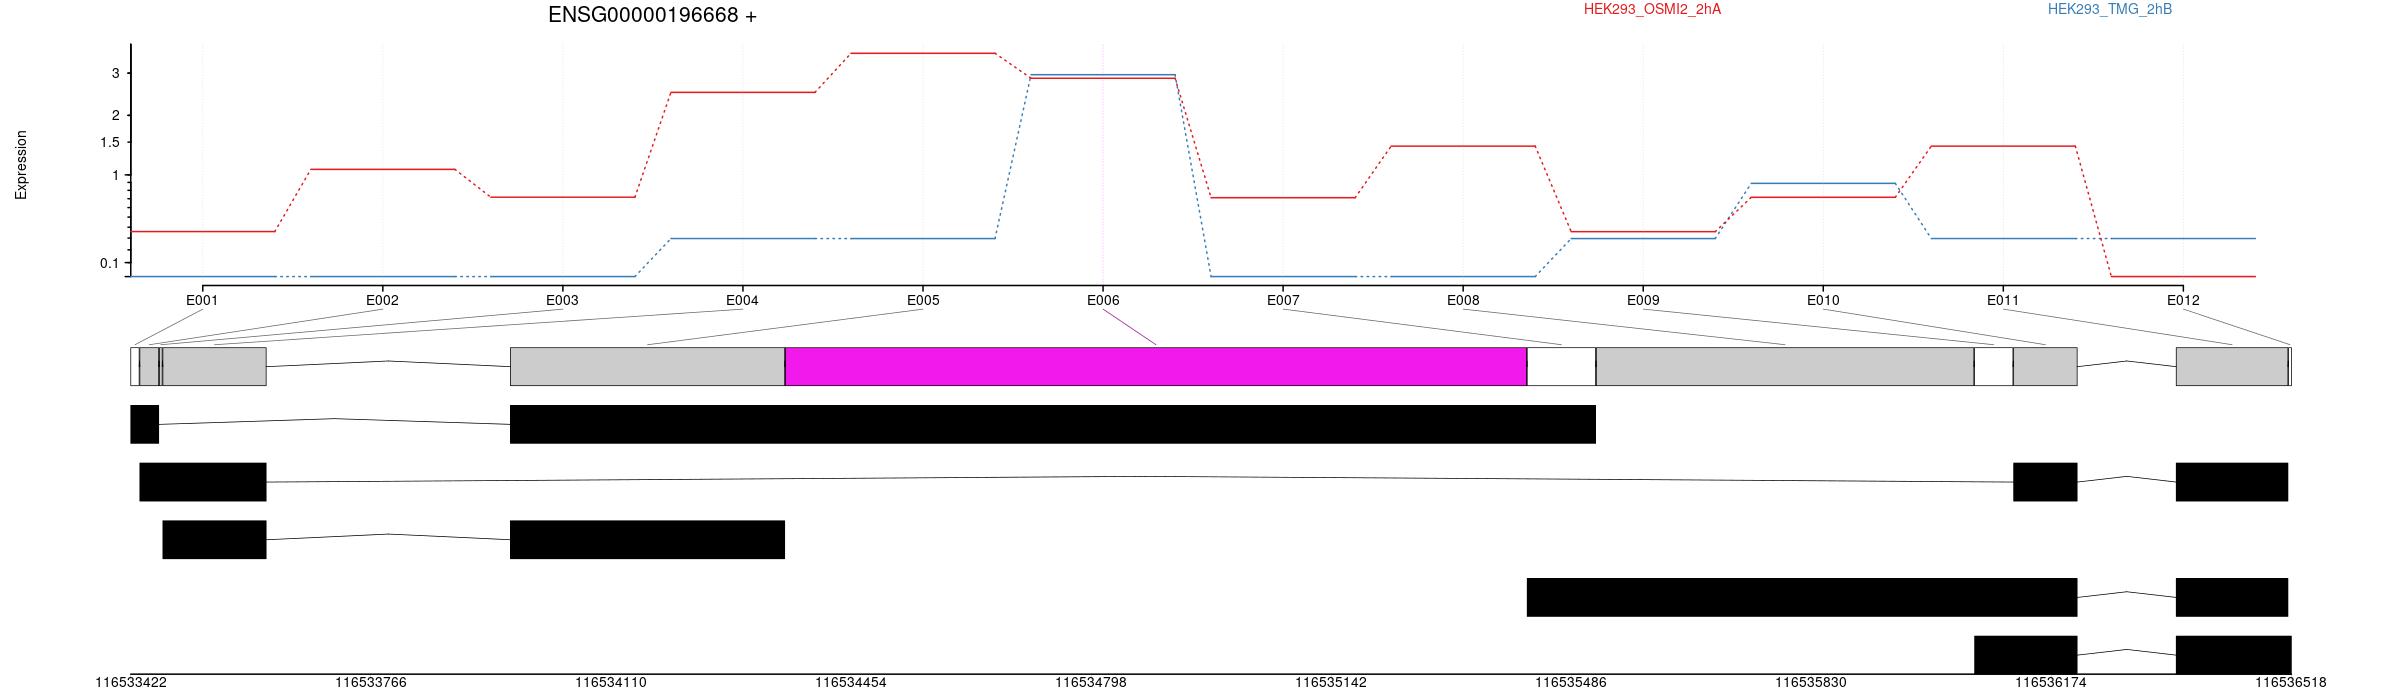Select exon label E007
This screenshot has width=2400, height=700.
(x=1283, y=300)
